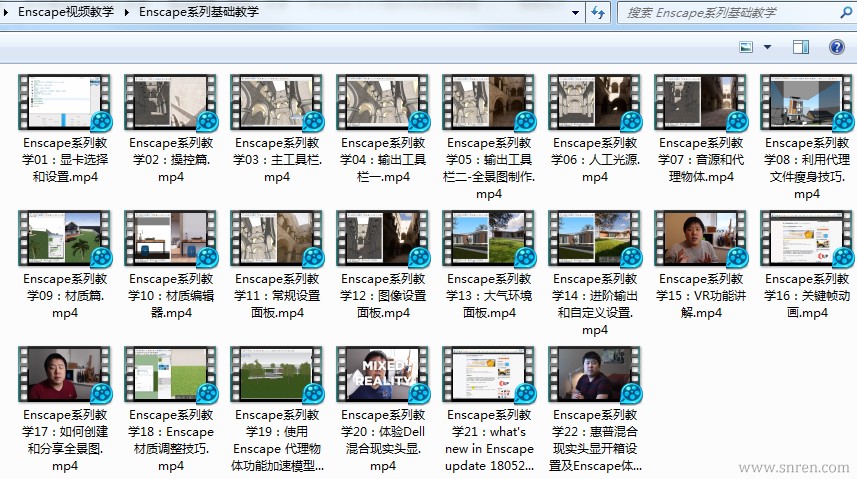Viewport: 857px width, 479px height.
Task: Select video thumbnail 教学08 利用代理文件瘦身技巧
Action: coord(807,103)
